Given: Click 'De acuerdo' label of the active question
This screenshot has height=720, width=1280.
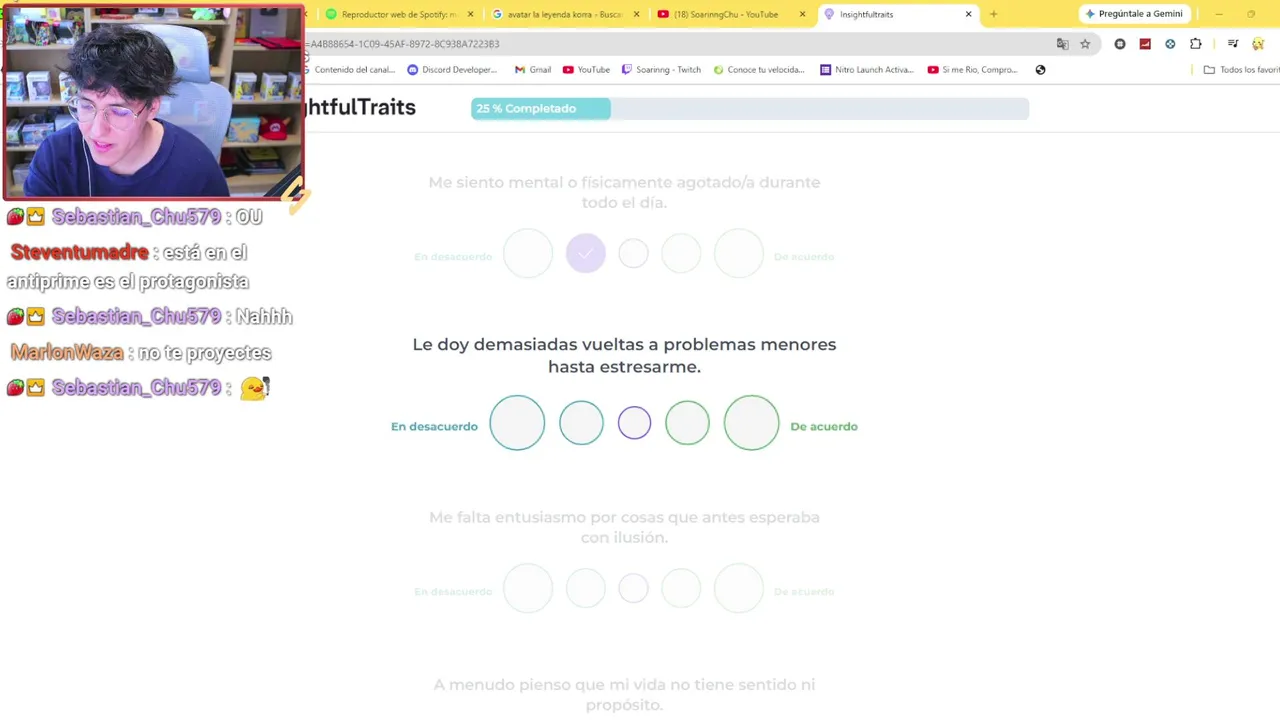Looking at the screenshot, I should point(824,427).
